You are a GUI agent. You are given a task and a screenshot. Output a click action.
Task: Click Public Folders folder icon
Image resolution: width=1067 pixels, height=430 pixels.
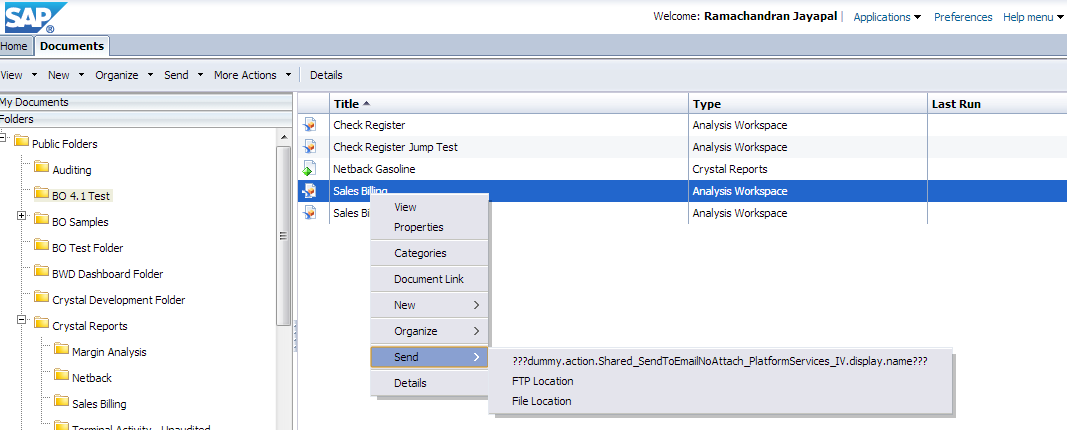tap(21, 143)
